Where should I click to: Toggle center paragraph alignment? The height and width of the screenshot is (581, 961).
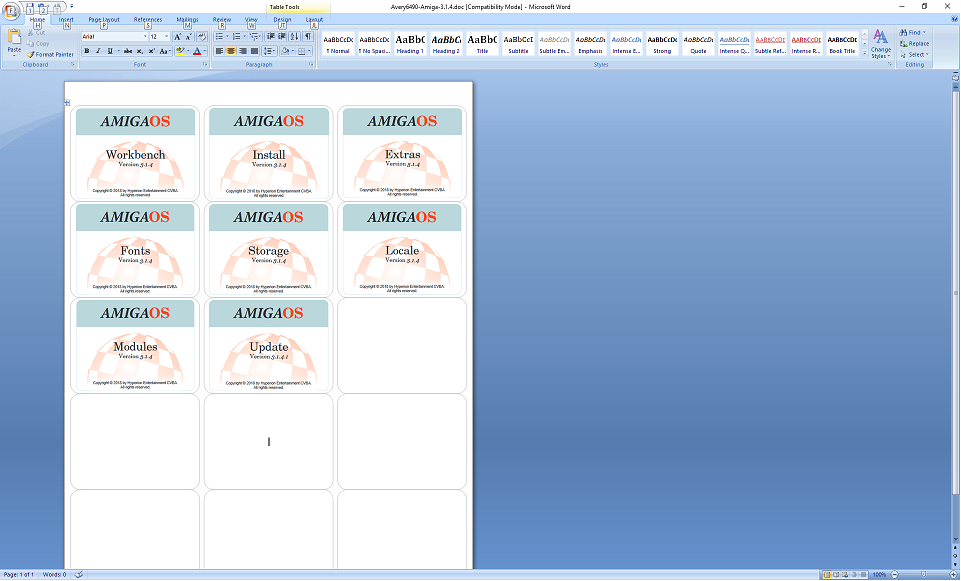tap(231, 51)
